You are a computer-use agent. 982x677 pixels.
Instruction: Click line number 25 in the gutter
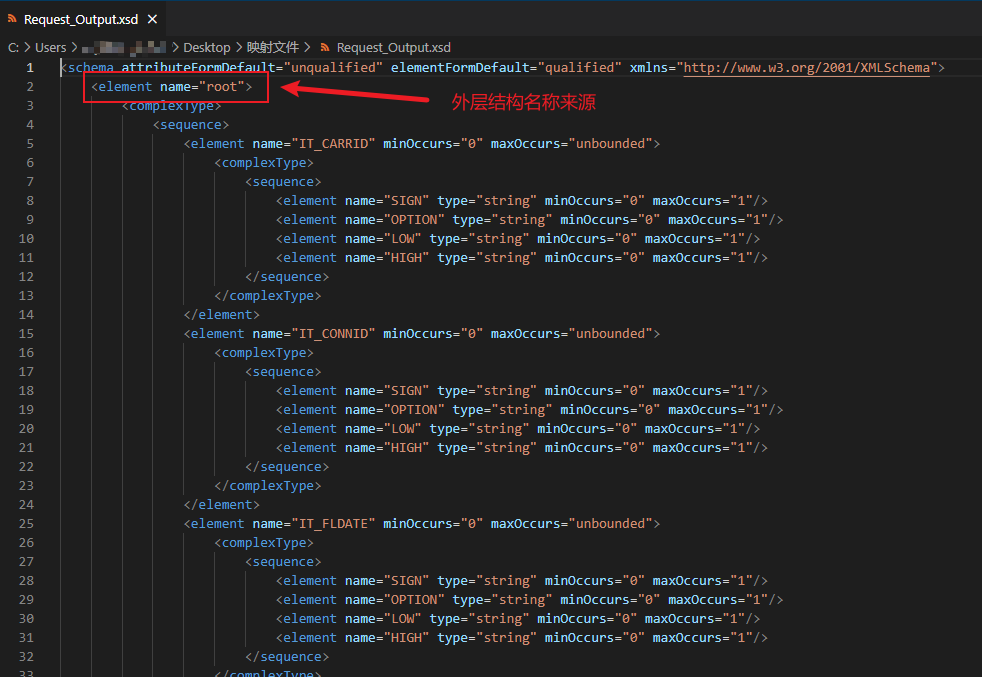tap(27, 523)
